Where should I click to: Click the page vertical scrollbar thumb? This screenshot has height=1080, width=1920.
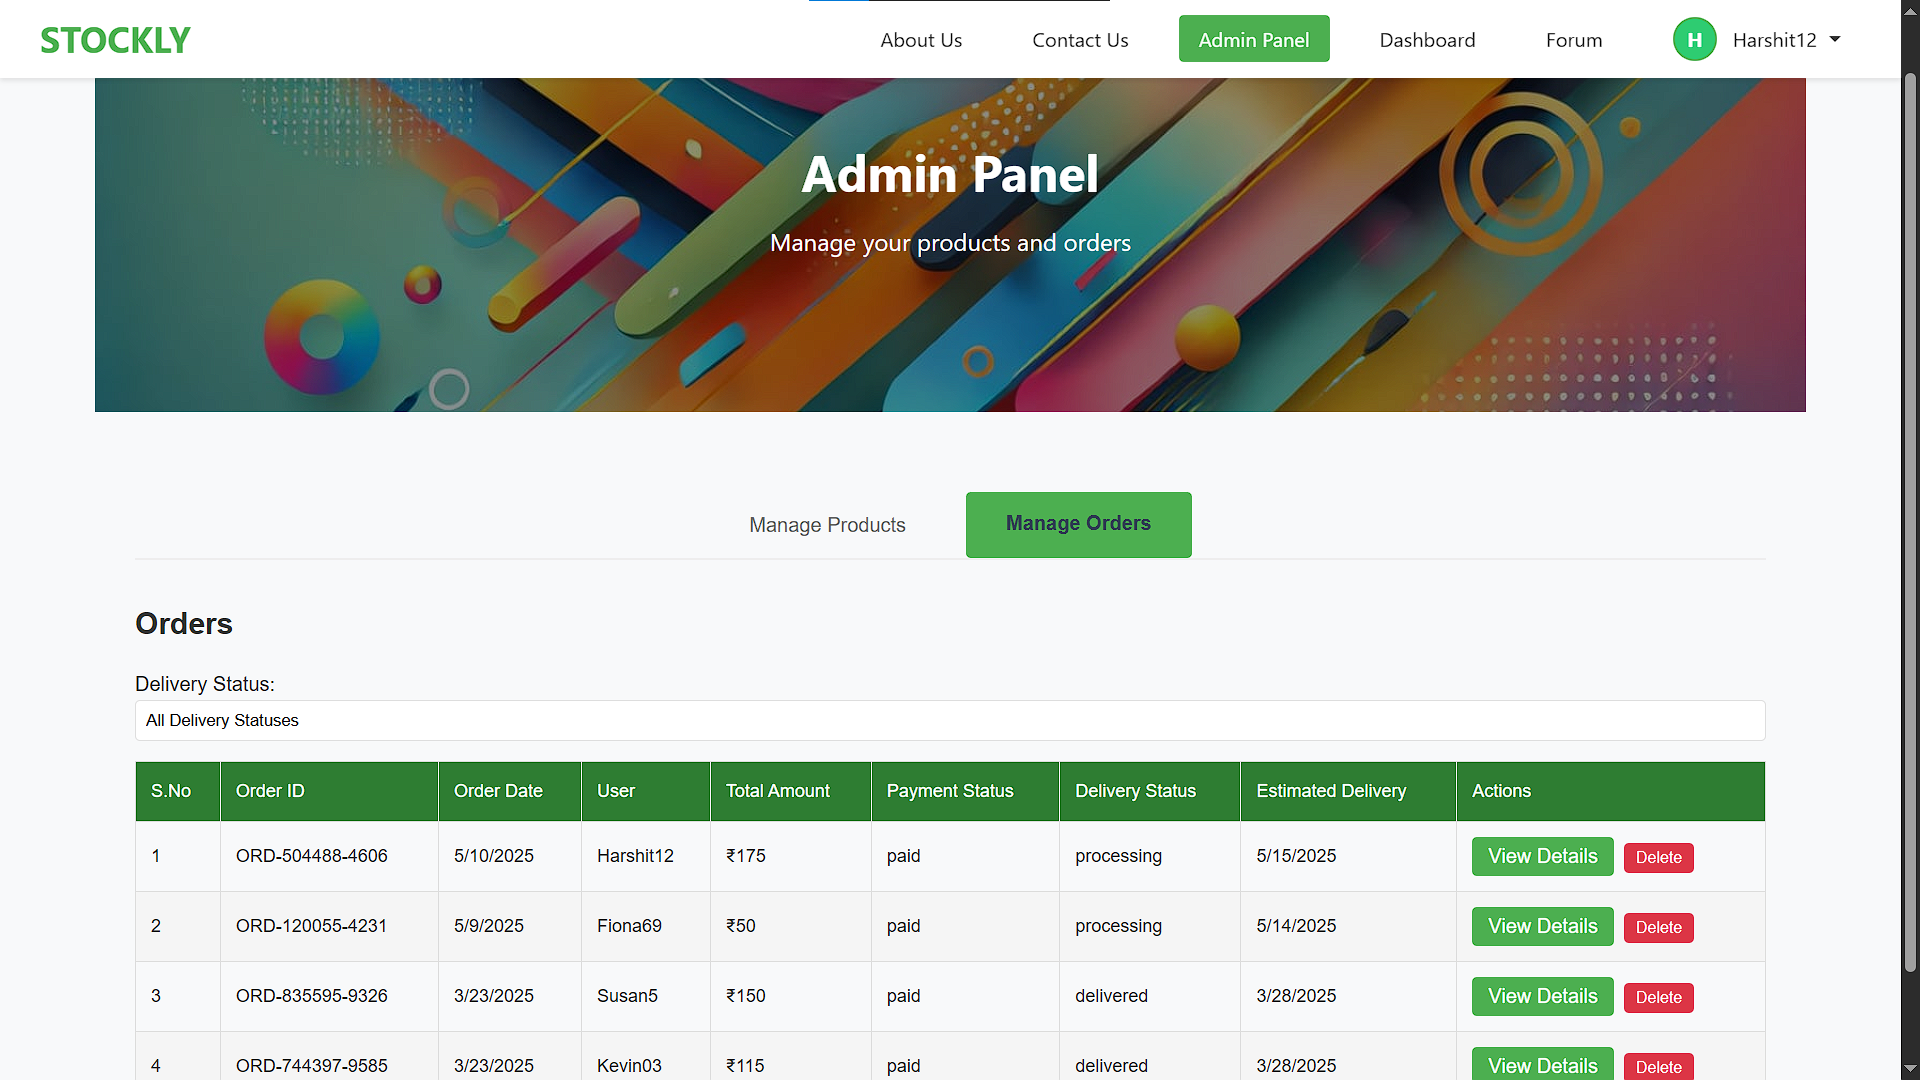(x=1910, y=520)
